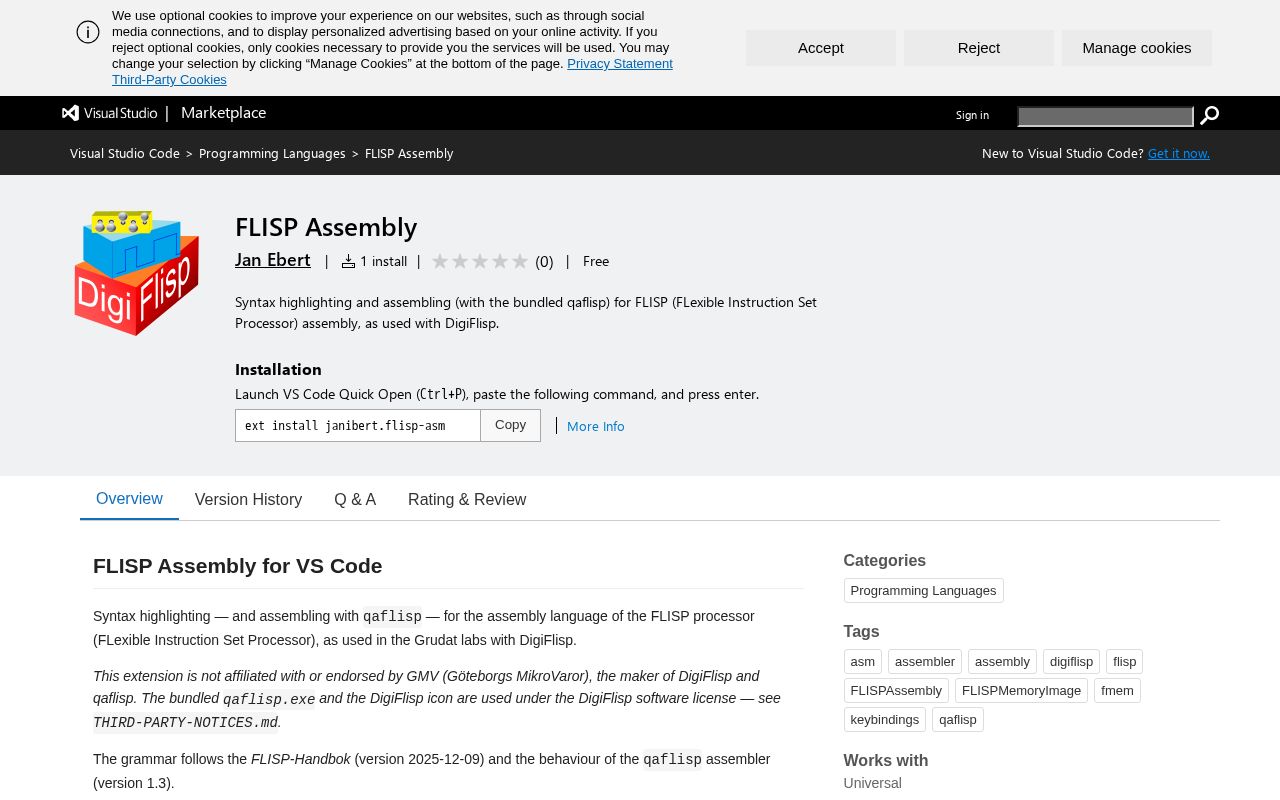Open Programming Languages breadcrumb
This screenshot has width=1280, height=800.
pos(272,153)
